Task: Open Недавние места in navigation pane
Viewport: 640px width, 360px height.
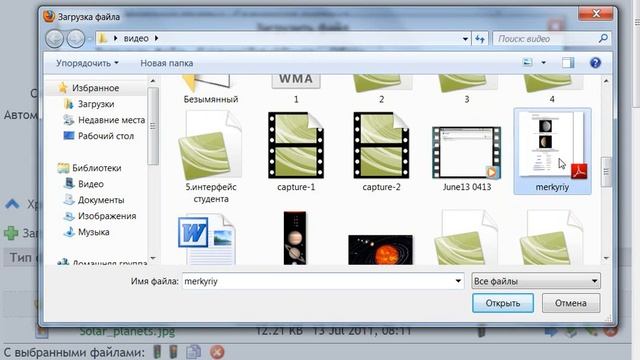Action: [111, 120]
